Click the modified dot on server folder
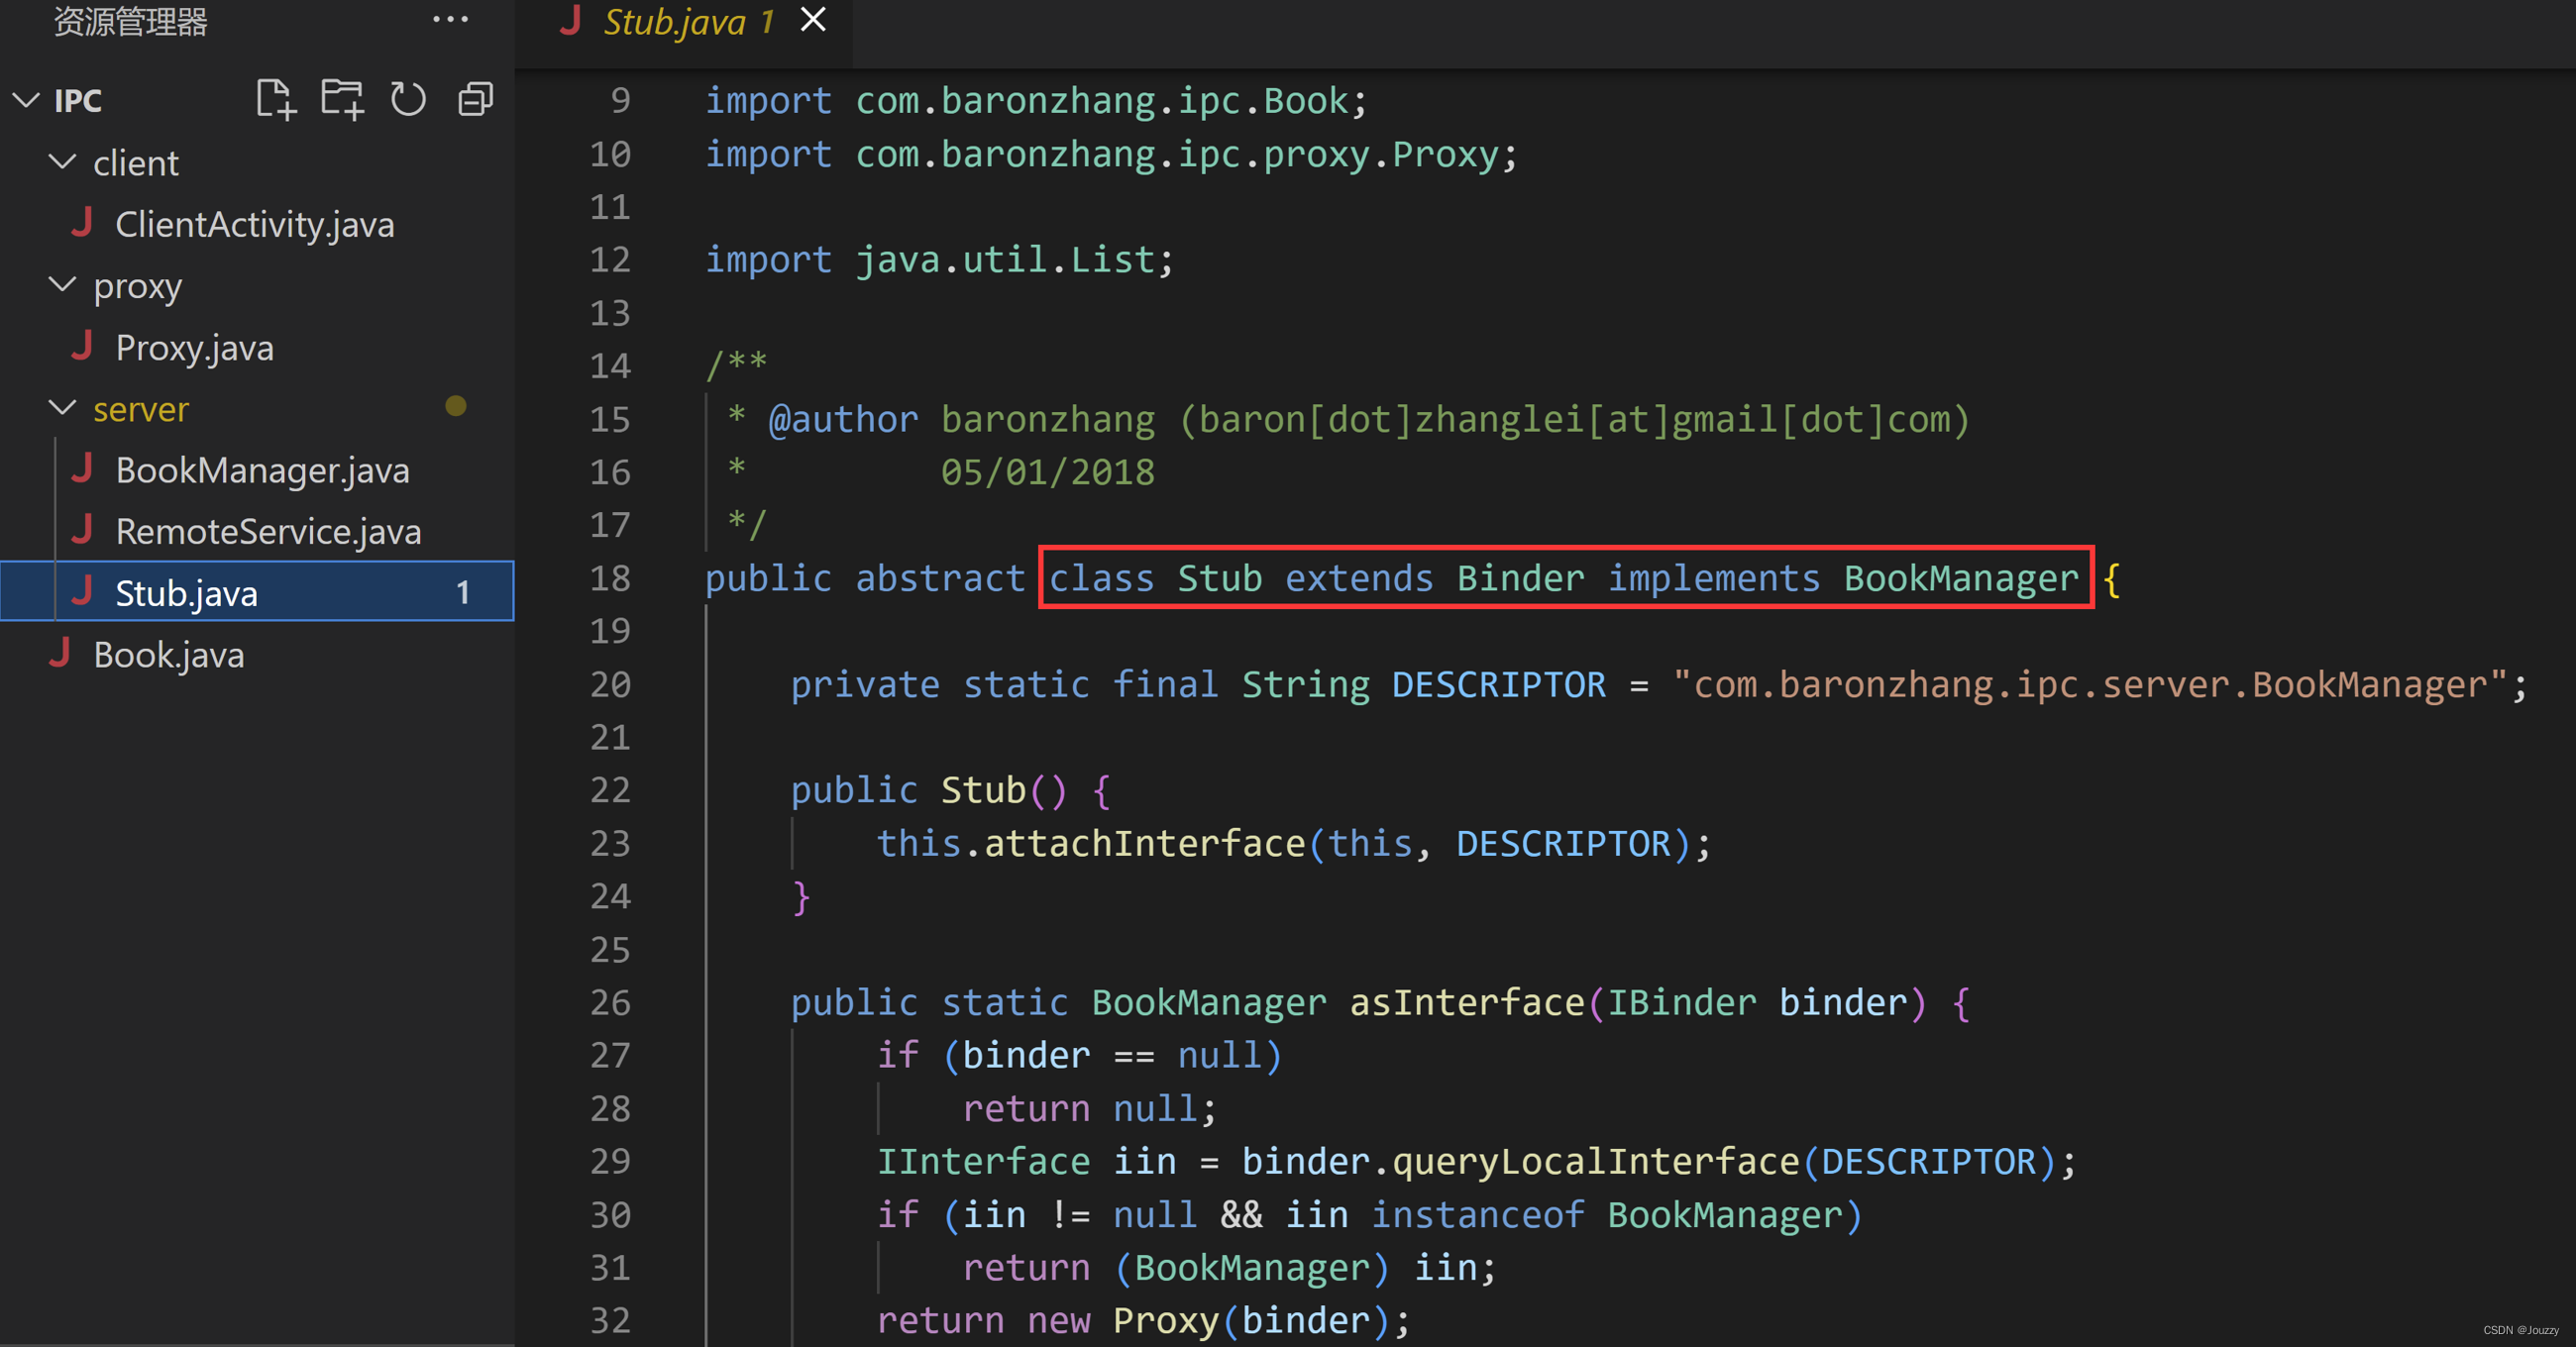The height and width of the screenshot is (1347, 2576). [456, 406]
